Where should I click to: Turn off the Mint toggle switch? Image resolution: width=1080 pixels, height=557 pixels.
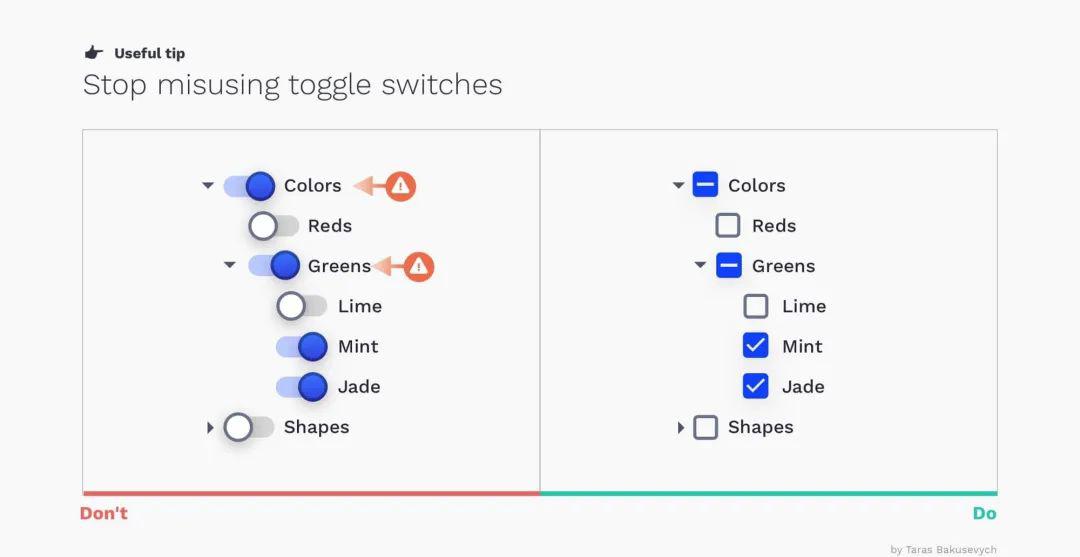(302, 346)
